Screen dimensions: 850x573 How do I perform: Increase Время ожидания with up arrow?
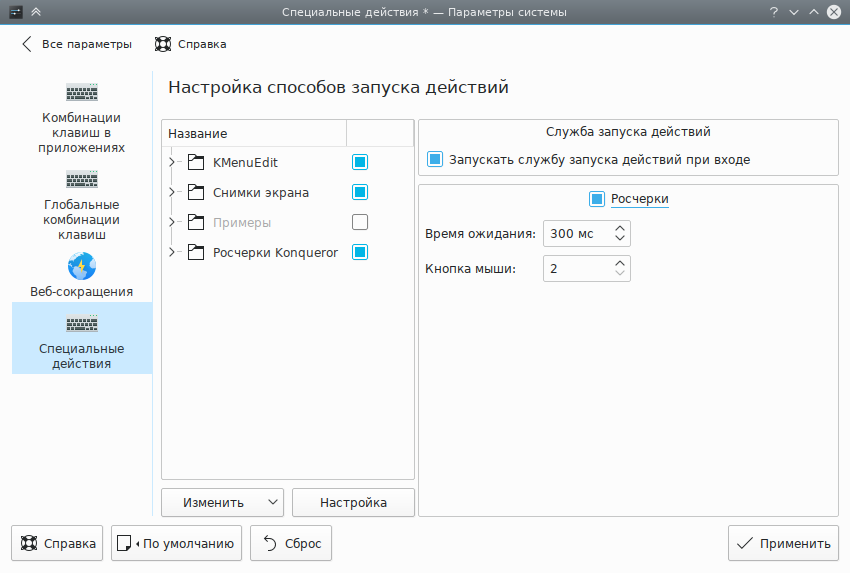(x=620, y=229)
